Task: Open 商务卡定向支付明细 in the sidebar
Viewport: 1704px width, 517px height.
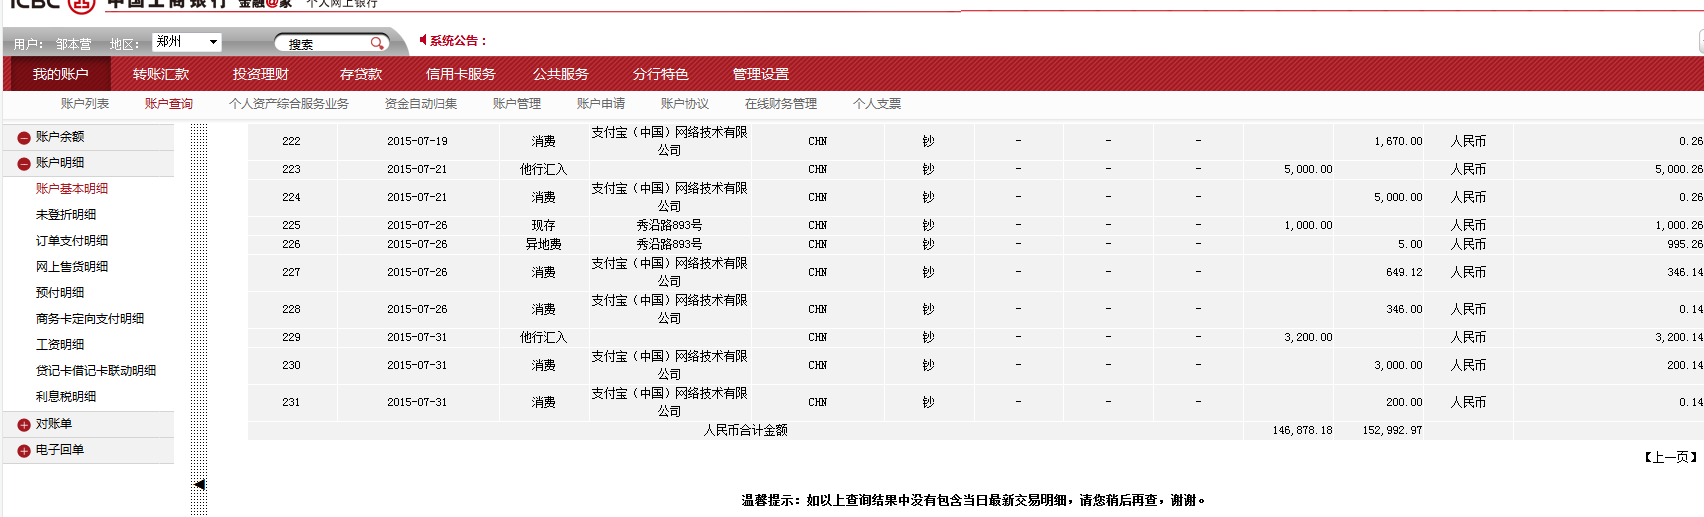Action: click(90, 319)
